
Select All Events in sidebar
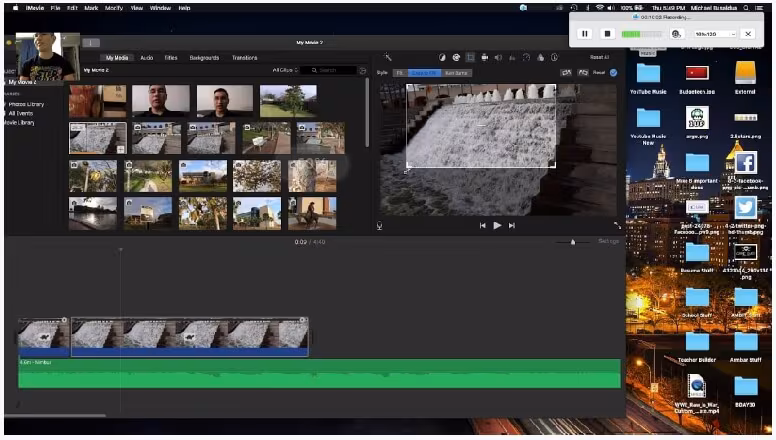tap(21, 113)
